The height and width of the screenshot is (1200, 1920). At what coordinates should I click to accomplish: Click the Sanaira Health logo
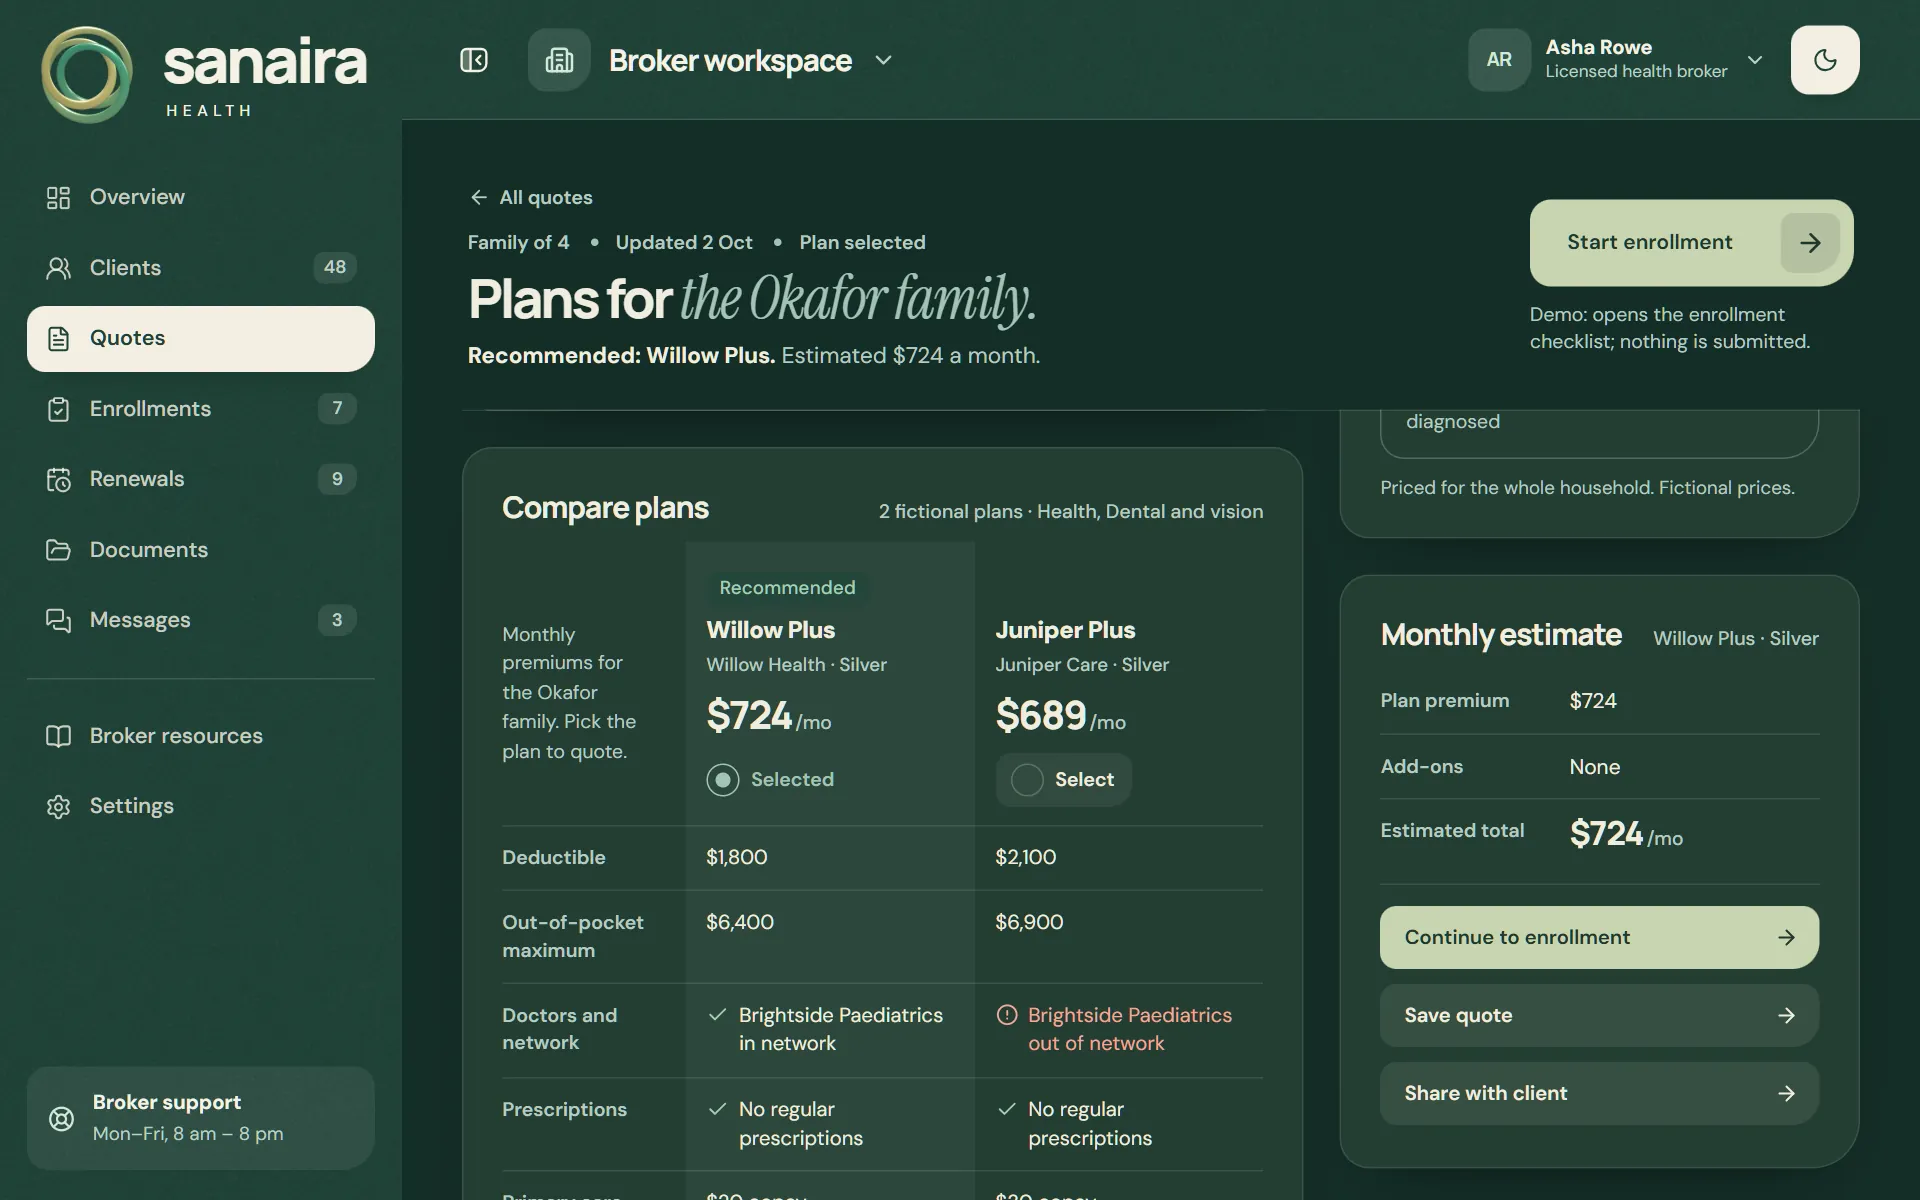(x=204, y=75)
